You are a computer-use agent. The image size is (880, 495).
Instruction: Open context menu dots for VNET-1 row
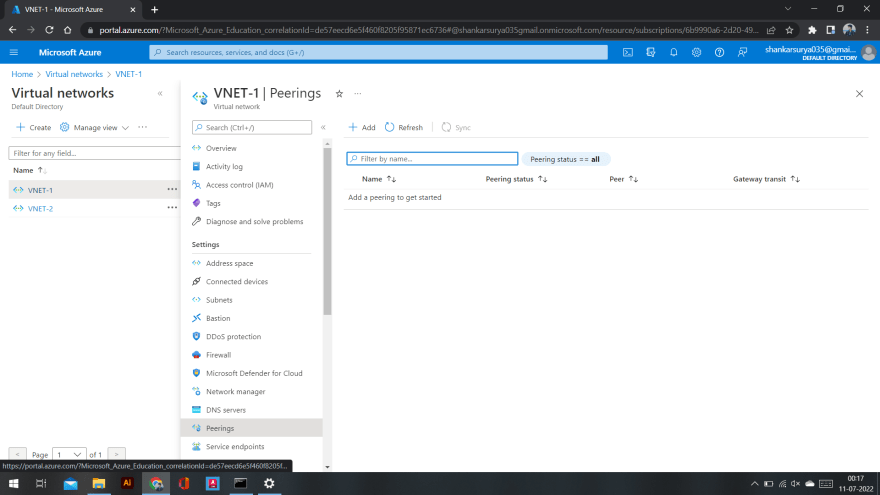(x=172, y=190)
